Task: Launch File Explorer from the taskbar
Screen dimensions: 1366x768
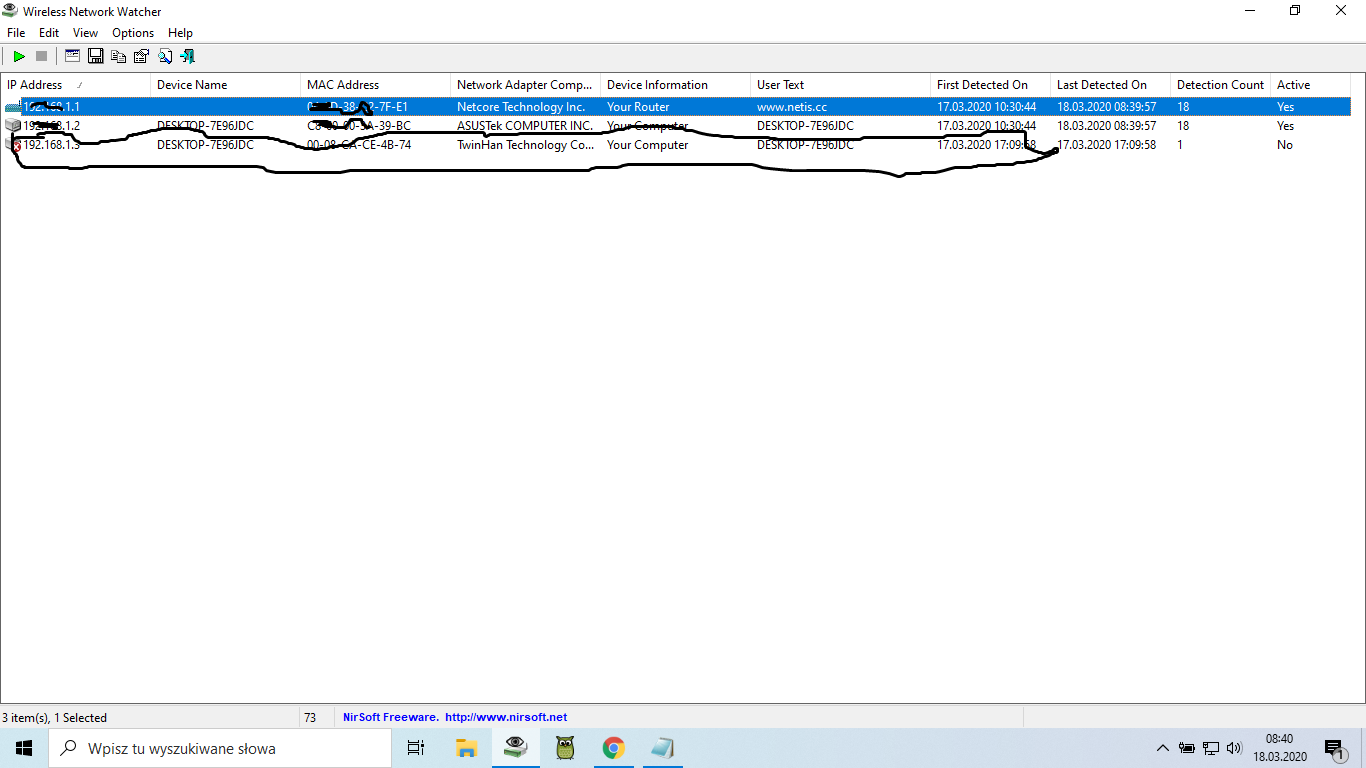Action: [466, 748]
